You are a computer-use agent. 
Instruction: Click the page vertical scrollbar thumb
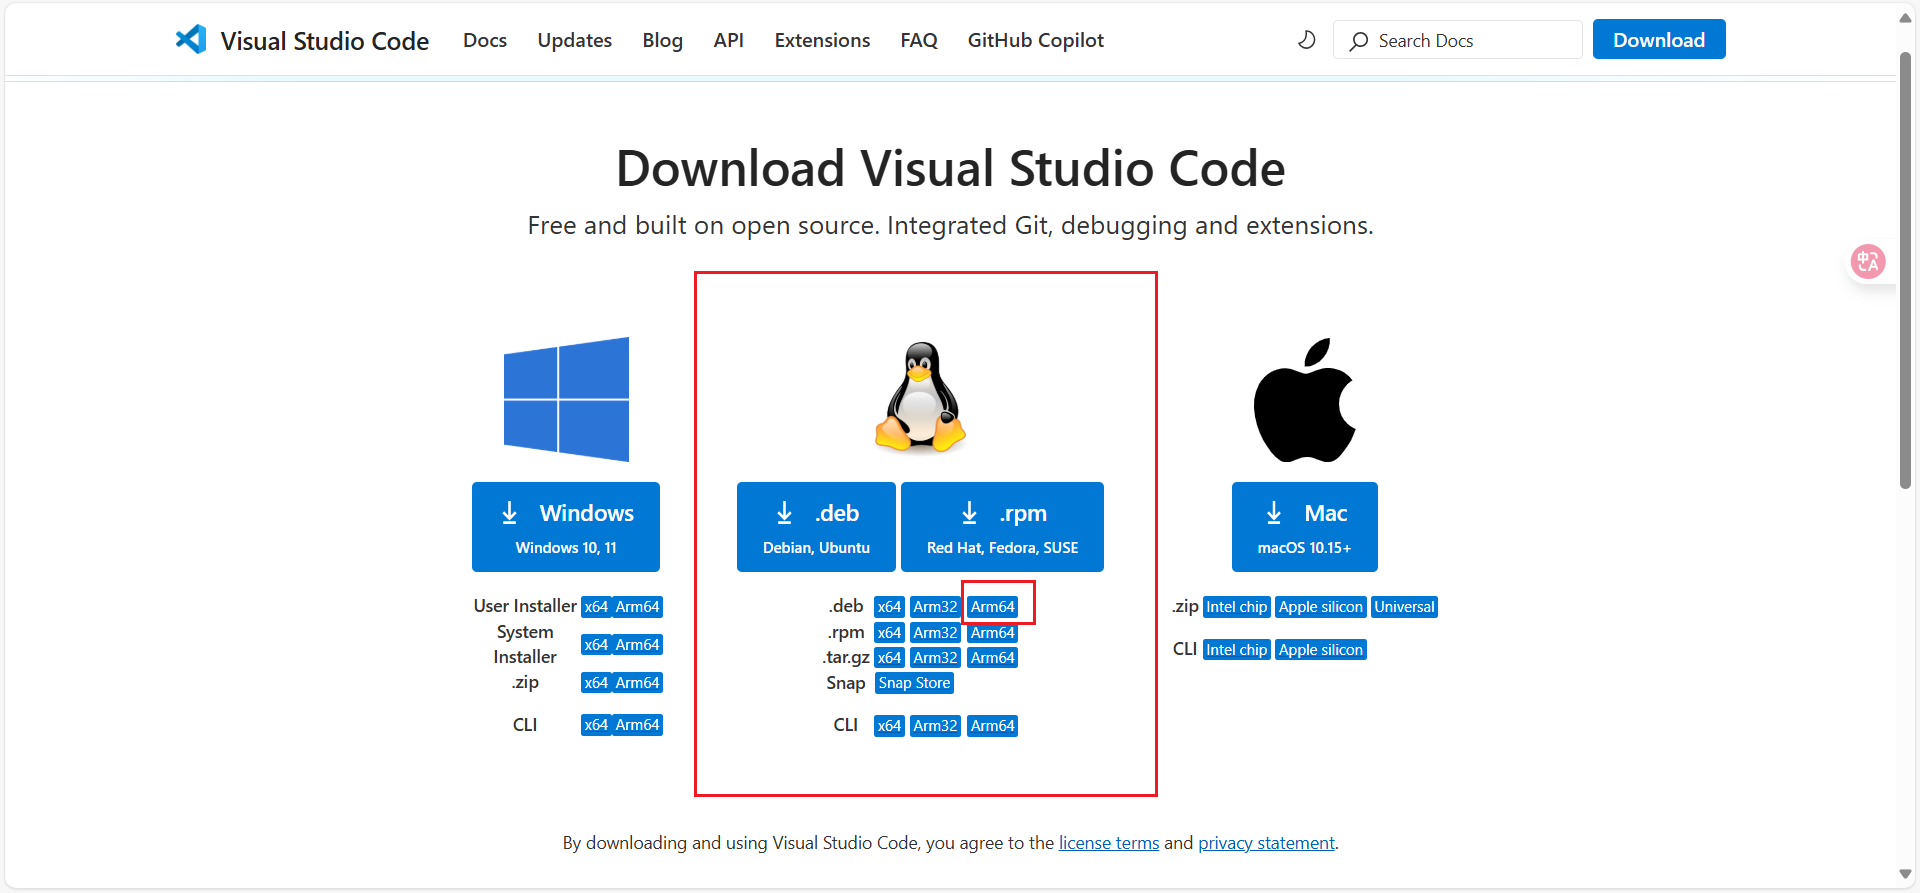tap(1905, 270)
